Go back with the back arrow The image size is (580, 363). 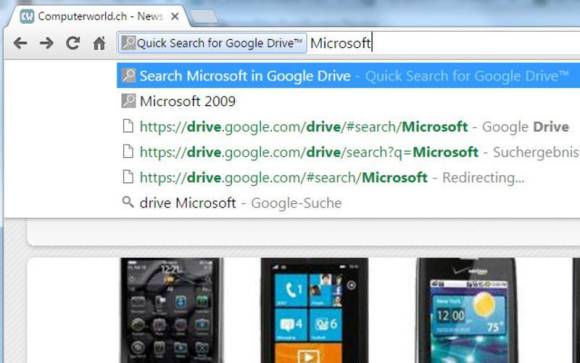click(20, 43)
